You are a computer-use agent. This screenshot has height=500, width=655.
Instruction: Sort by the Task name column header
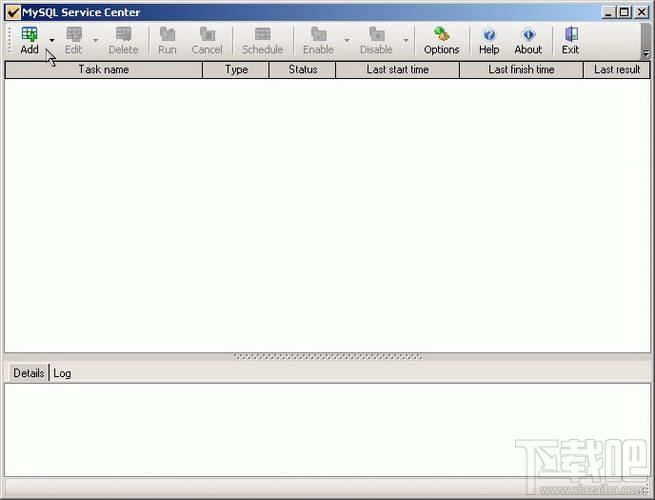(x=104, y=70)
